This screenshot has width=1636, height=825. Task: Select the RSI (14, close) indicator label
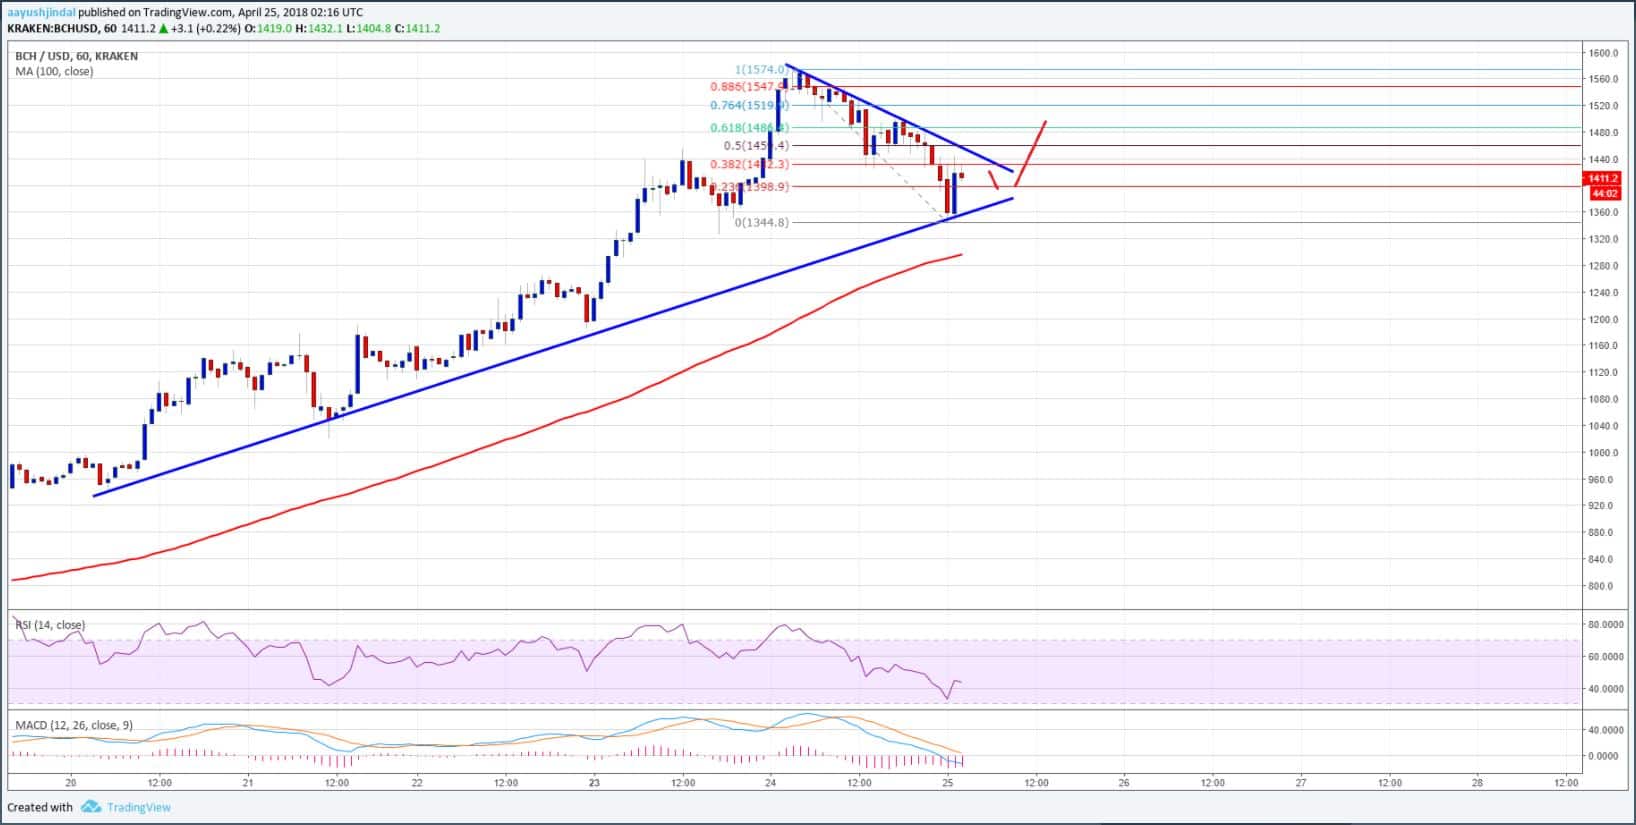[x=50, y=625]
